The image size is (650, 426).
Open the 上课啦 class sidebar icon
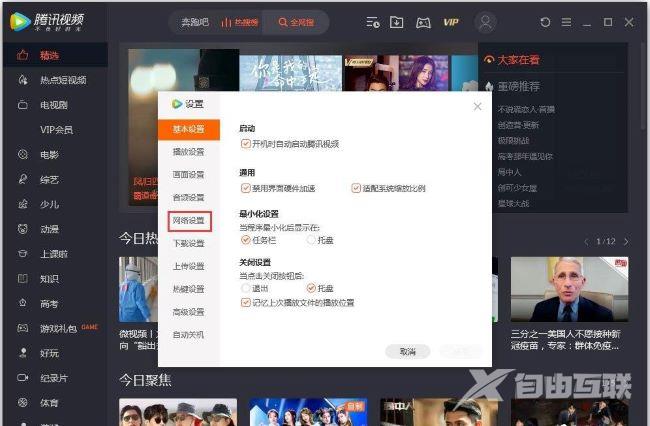pyautogui.click(x=23, y=254)
